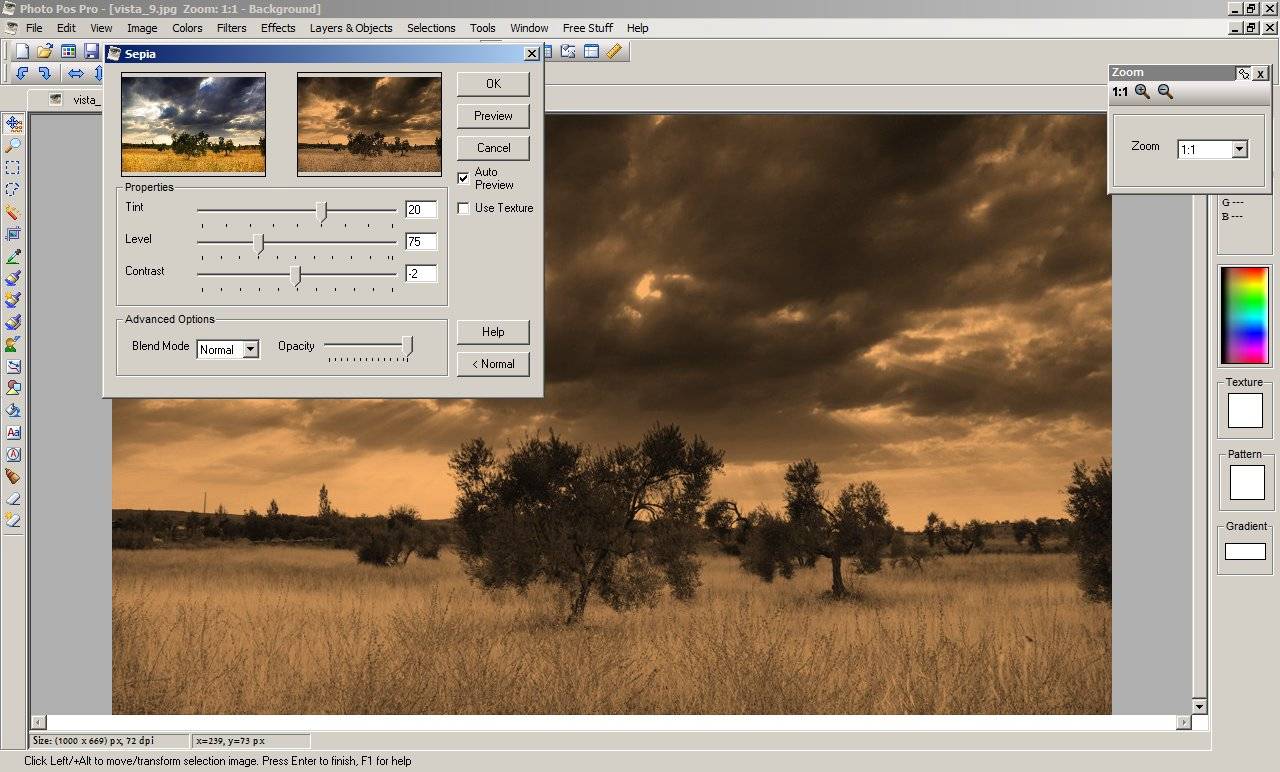Click the Tint slider handle
The width and height of the screenshot is (1280, 772).
pos(321,210)
